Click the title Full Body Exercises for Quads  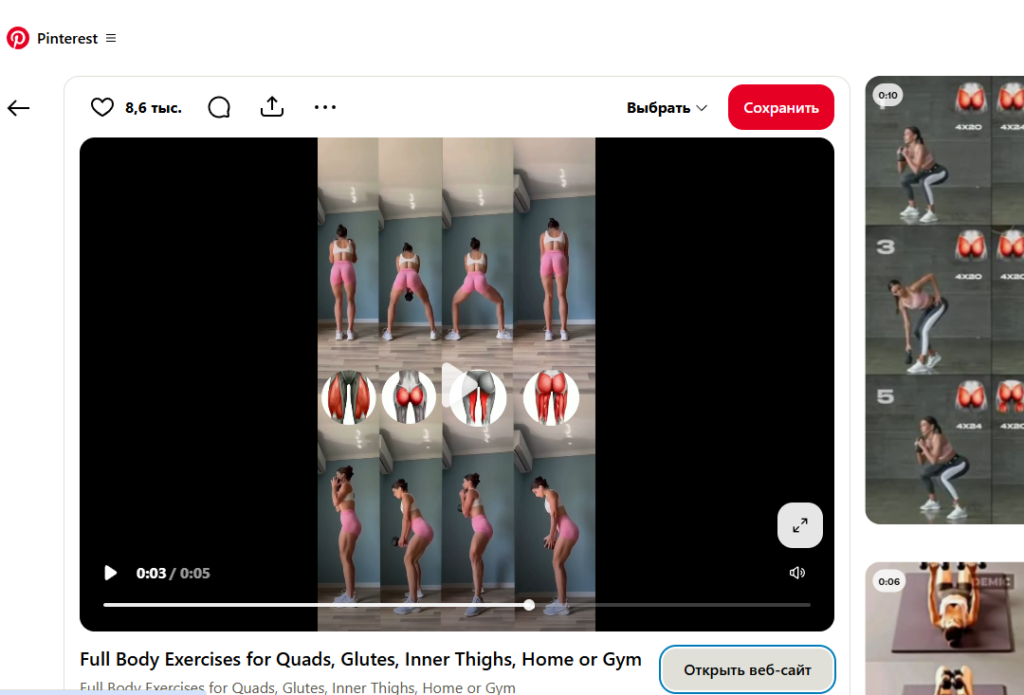pos(360,659)
